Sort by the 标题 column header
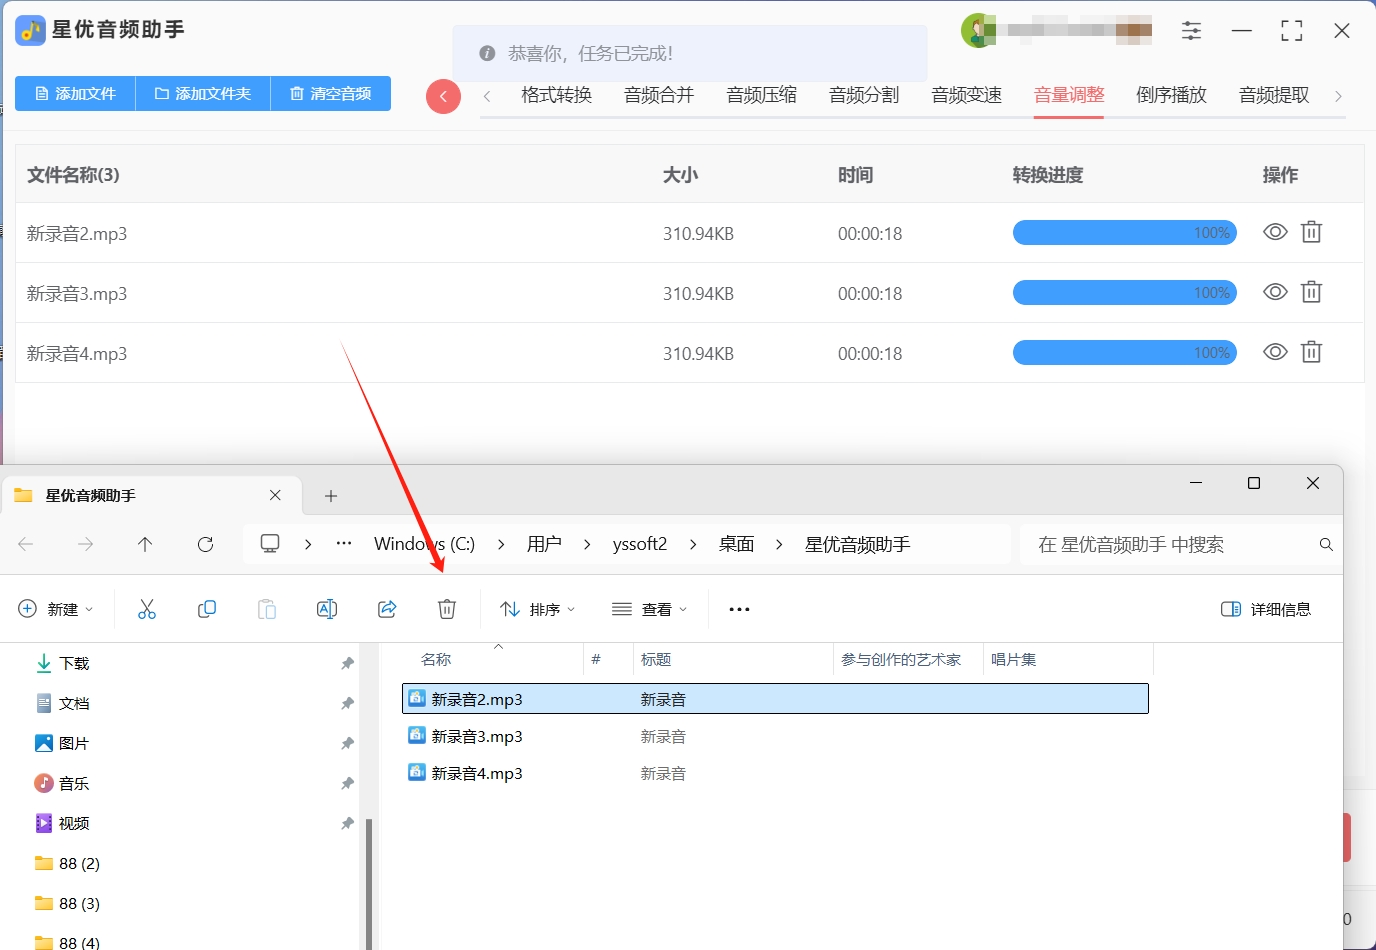This screenshot has height=950, width=1376. (x=656, y=660)
